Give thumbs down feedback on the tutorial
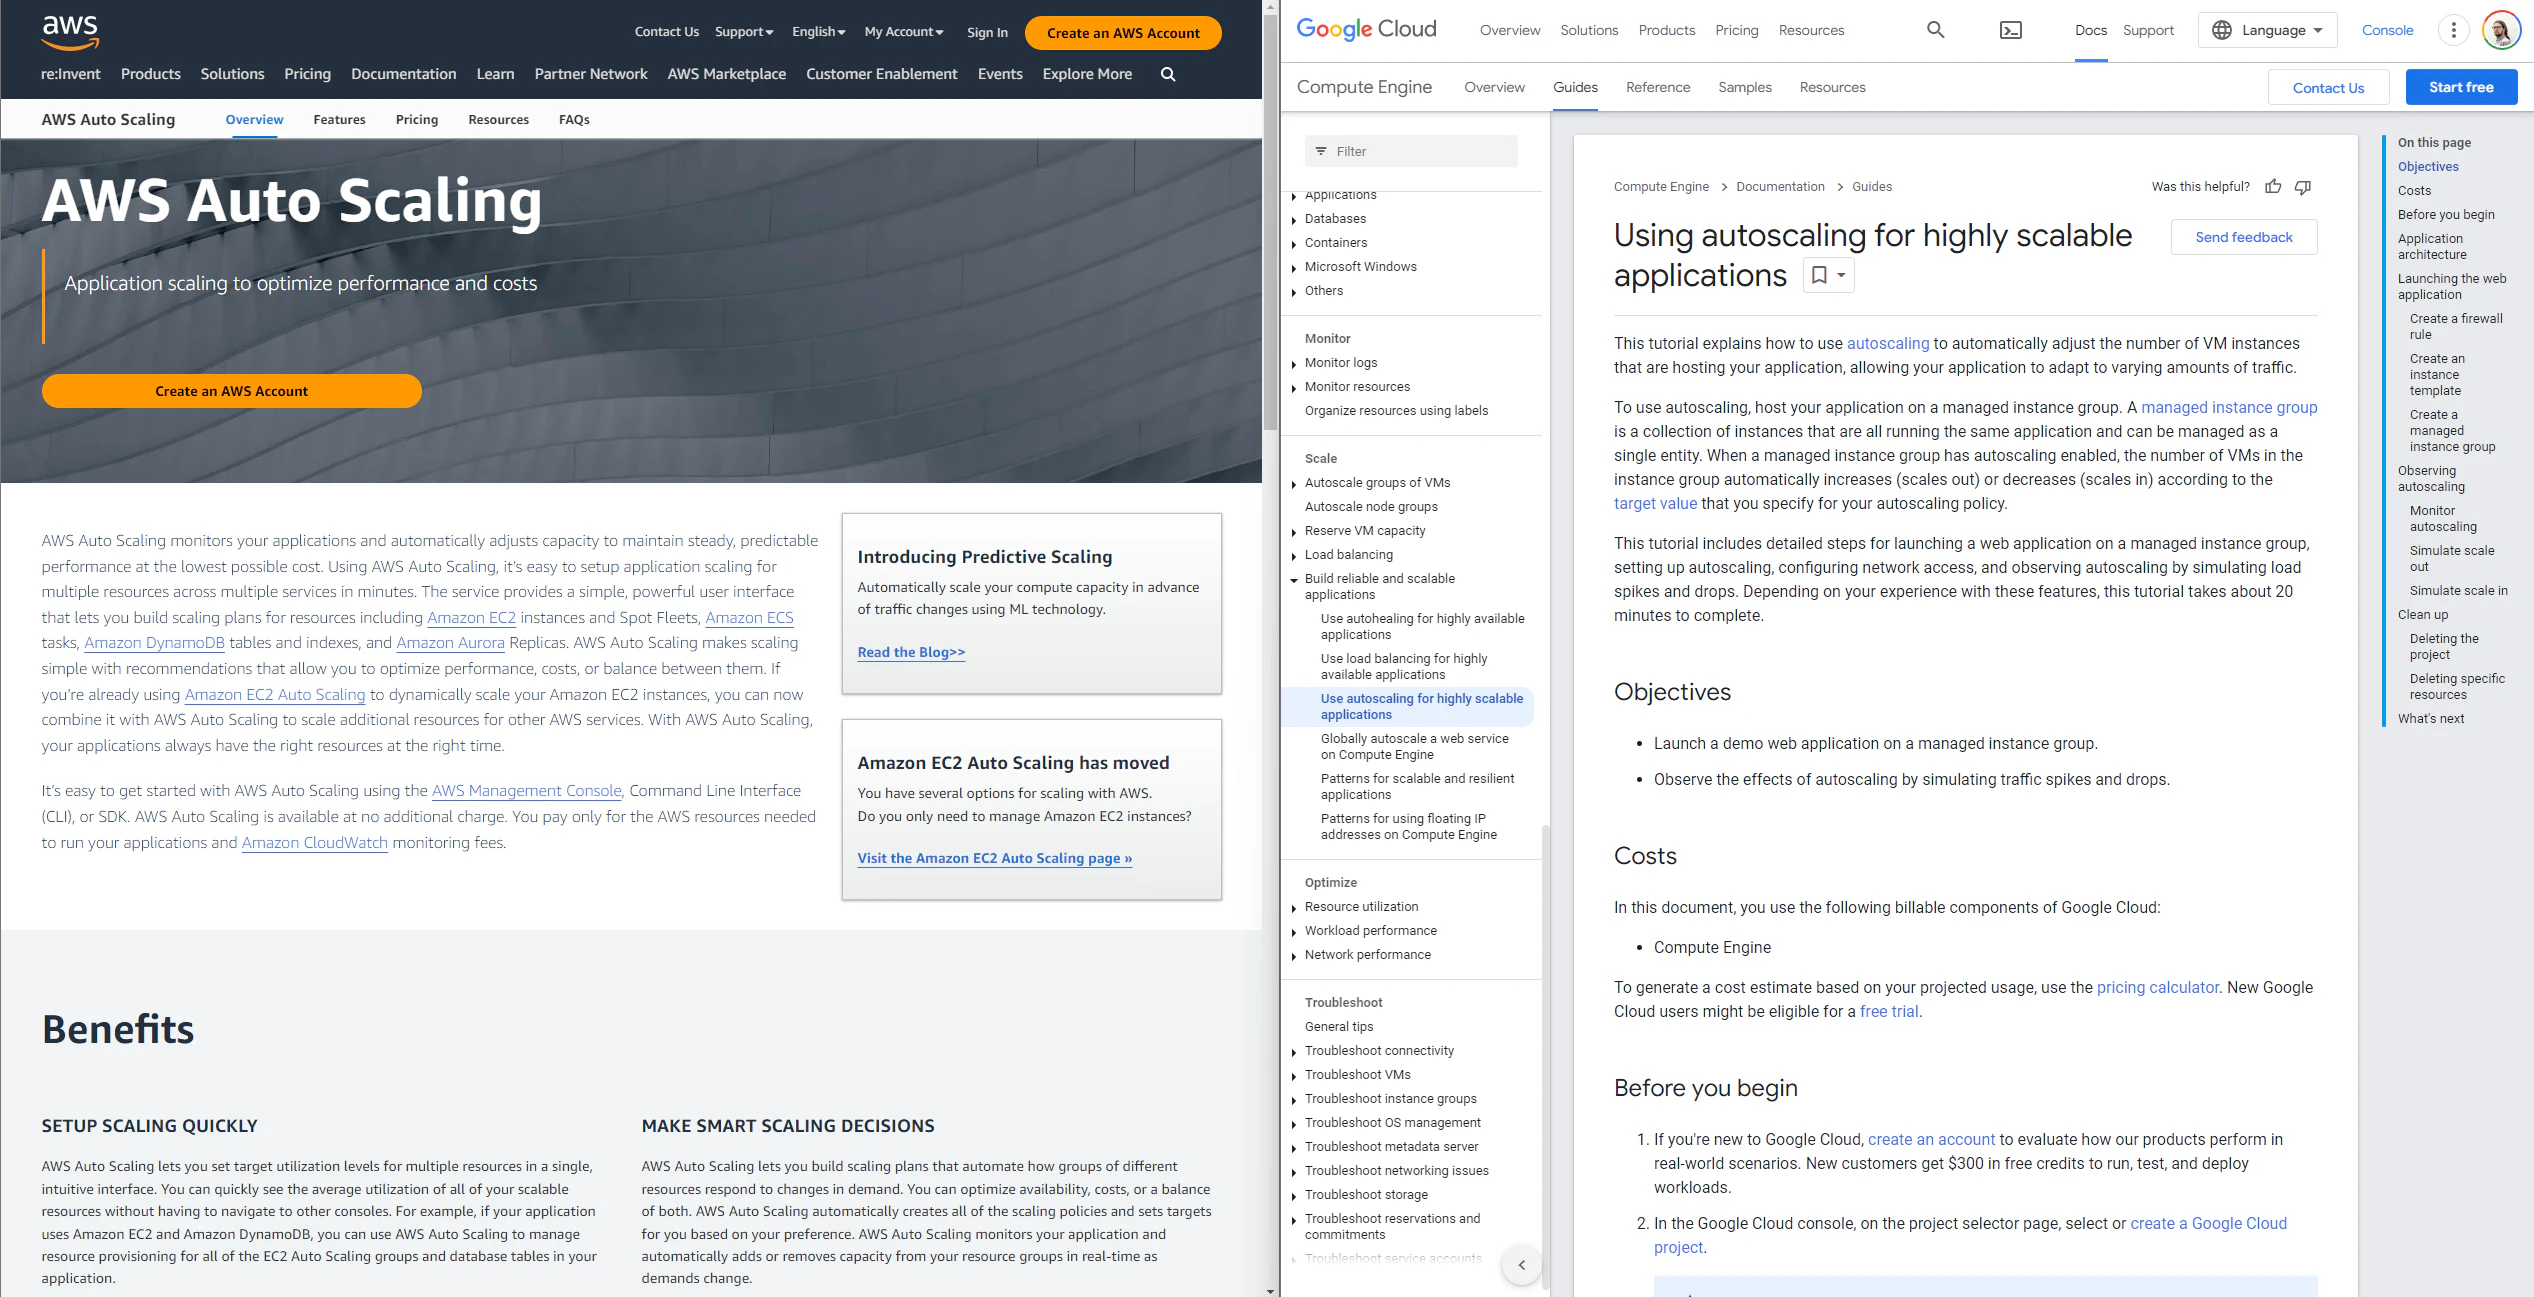The width and height of the screenshot is (2534, 1297). point(2303,187)
